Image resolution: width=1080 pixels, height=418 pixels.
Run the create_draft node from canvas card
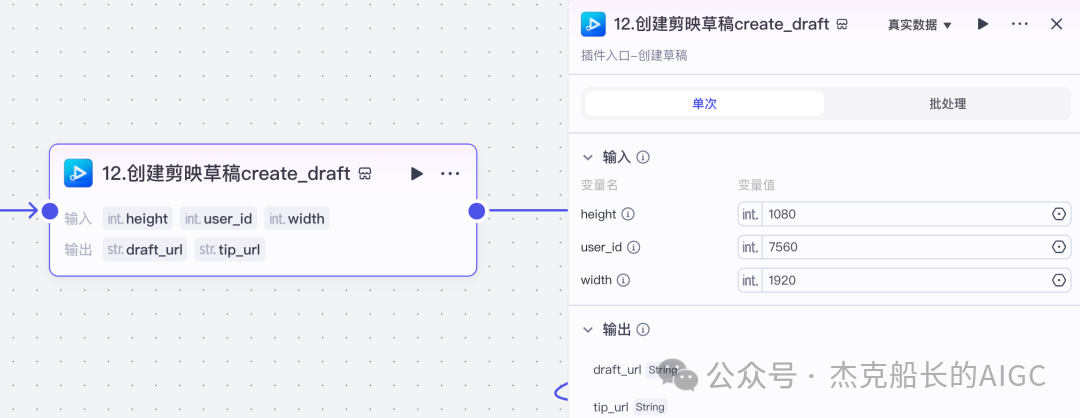pos(417,174)
